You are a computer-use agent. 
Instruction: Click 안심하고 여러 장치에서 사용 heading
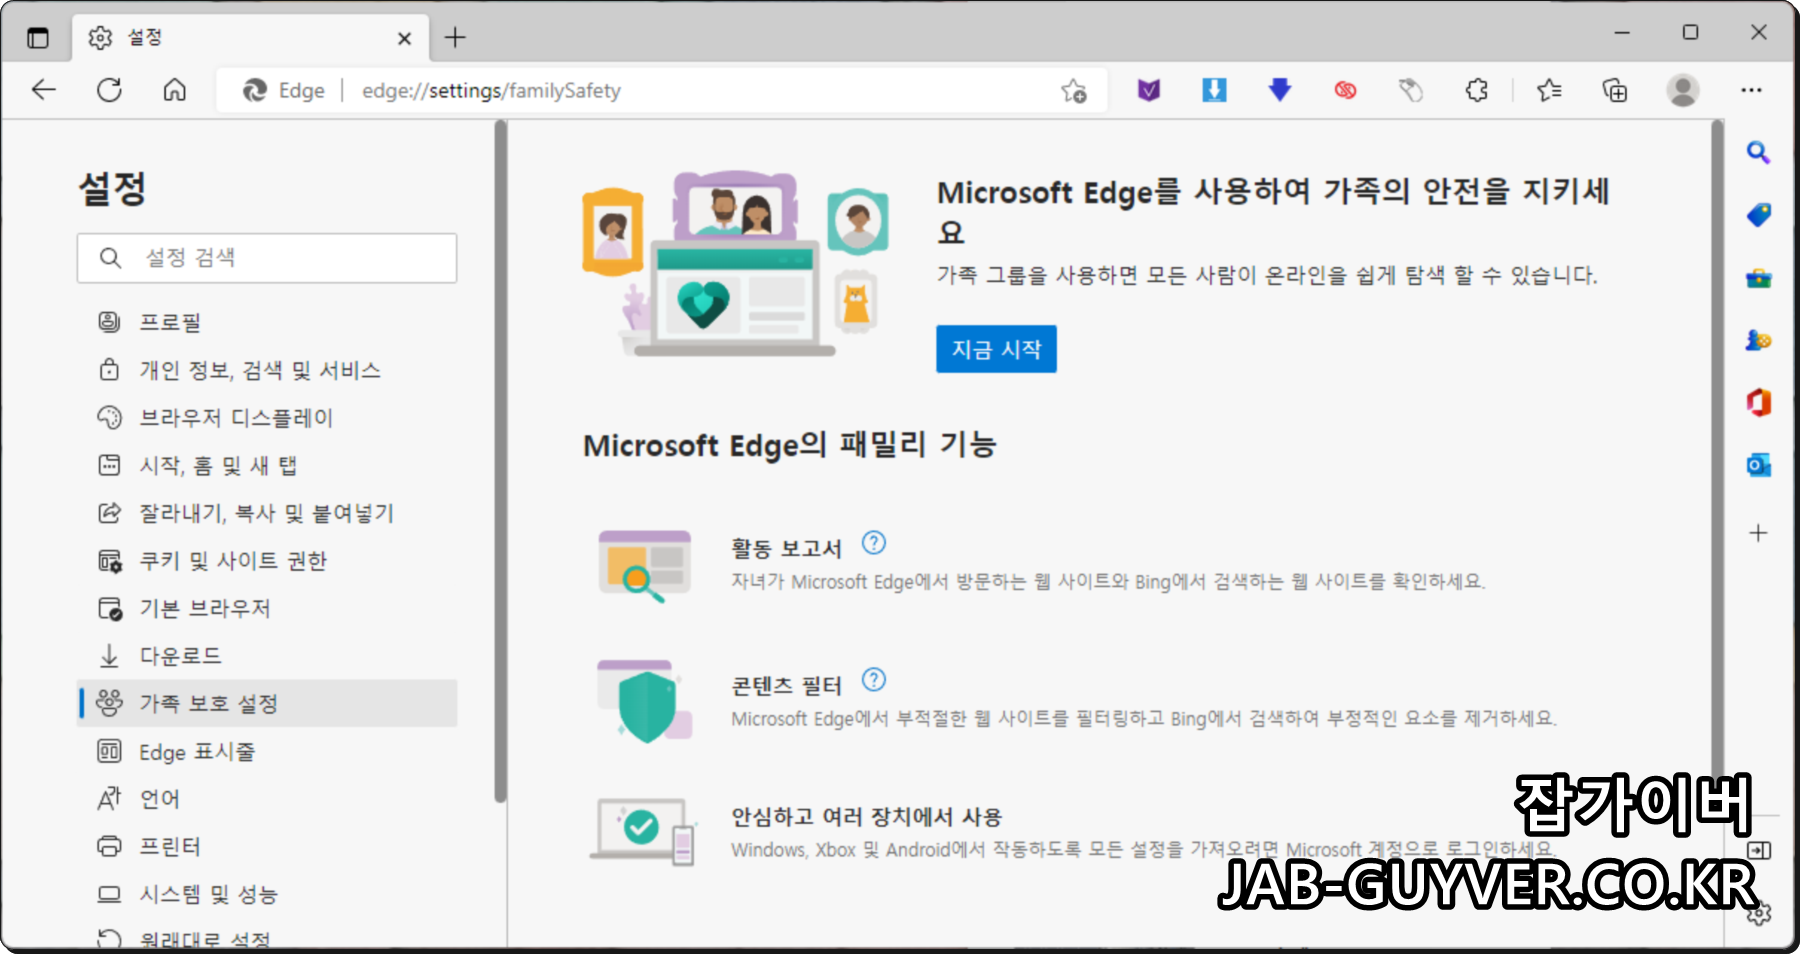point(866,817)
